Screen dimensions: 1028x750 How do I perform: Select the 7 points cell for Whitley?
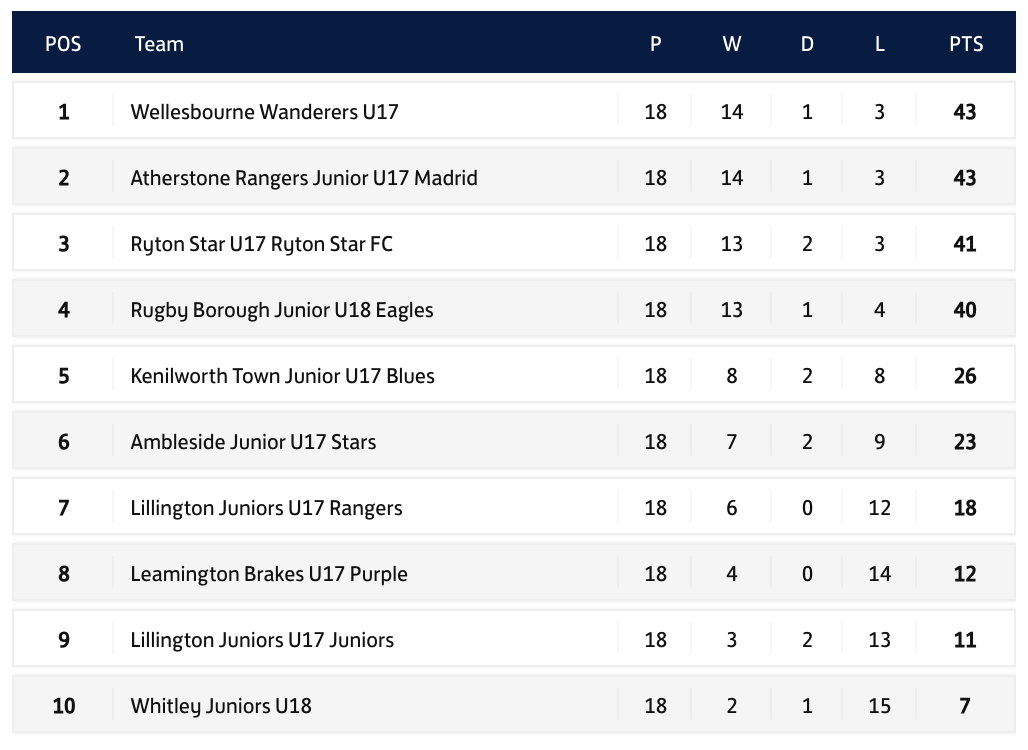(x=965, y=705)
